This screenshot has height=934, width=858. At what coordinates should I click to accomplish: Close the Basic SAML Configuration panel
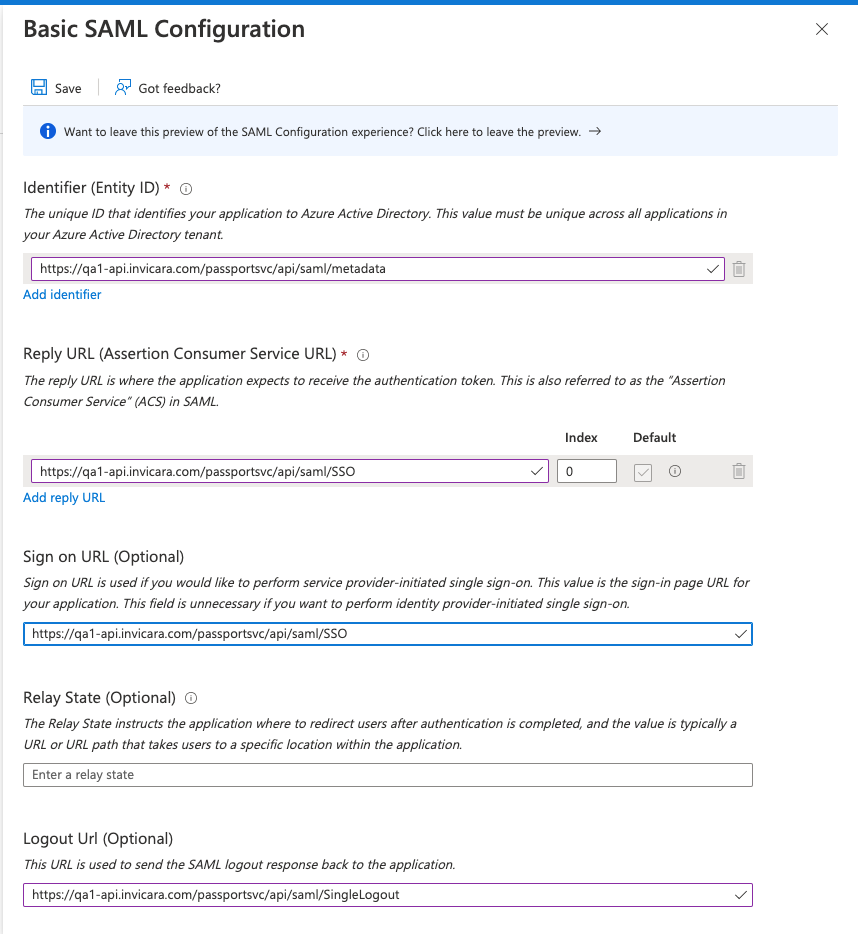[822, 29]
